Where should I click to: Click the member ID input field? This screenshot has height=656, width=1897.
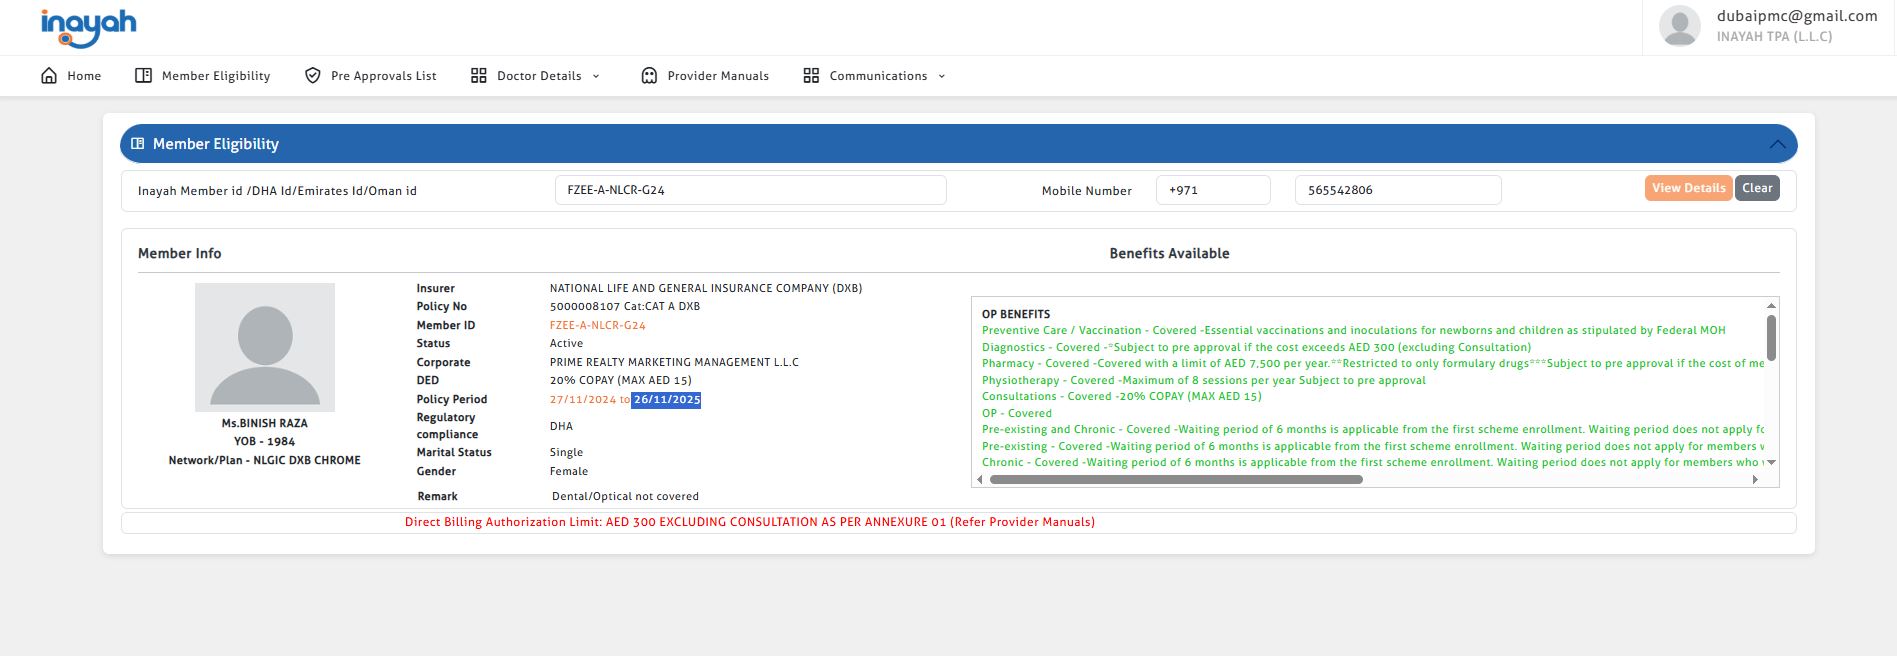(750, 190)
